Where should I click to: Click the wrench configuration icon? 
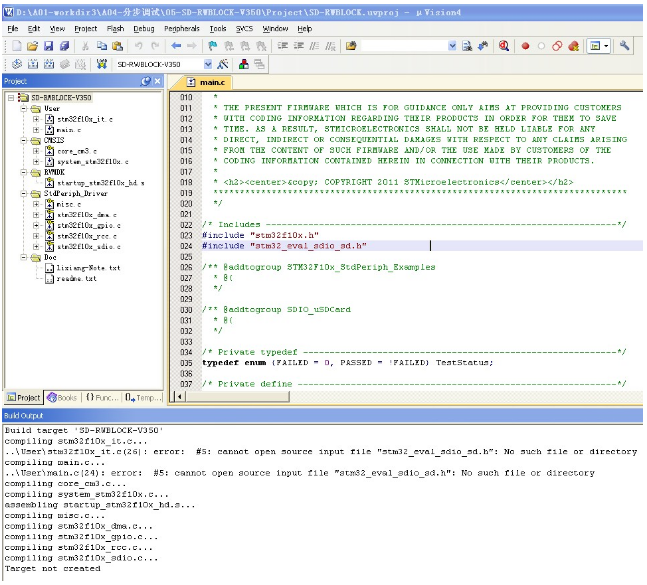click(x=625, y=46)
